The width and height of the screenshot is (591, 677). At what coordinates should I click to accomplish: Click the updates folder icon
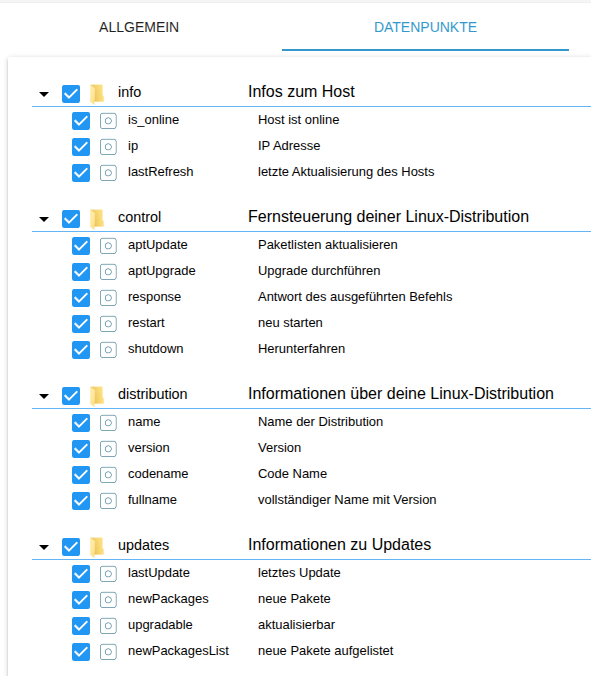97,547
